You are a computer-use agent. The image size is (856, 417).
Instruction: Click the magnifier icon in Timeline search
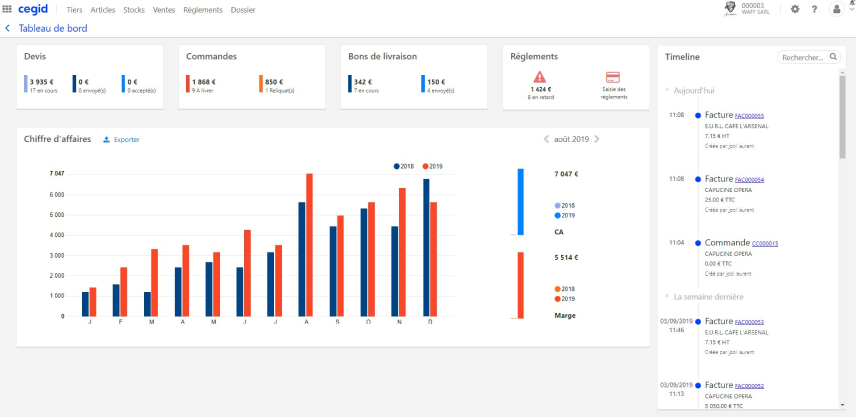(x=834, y=56)
